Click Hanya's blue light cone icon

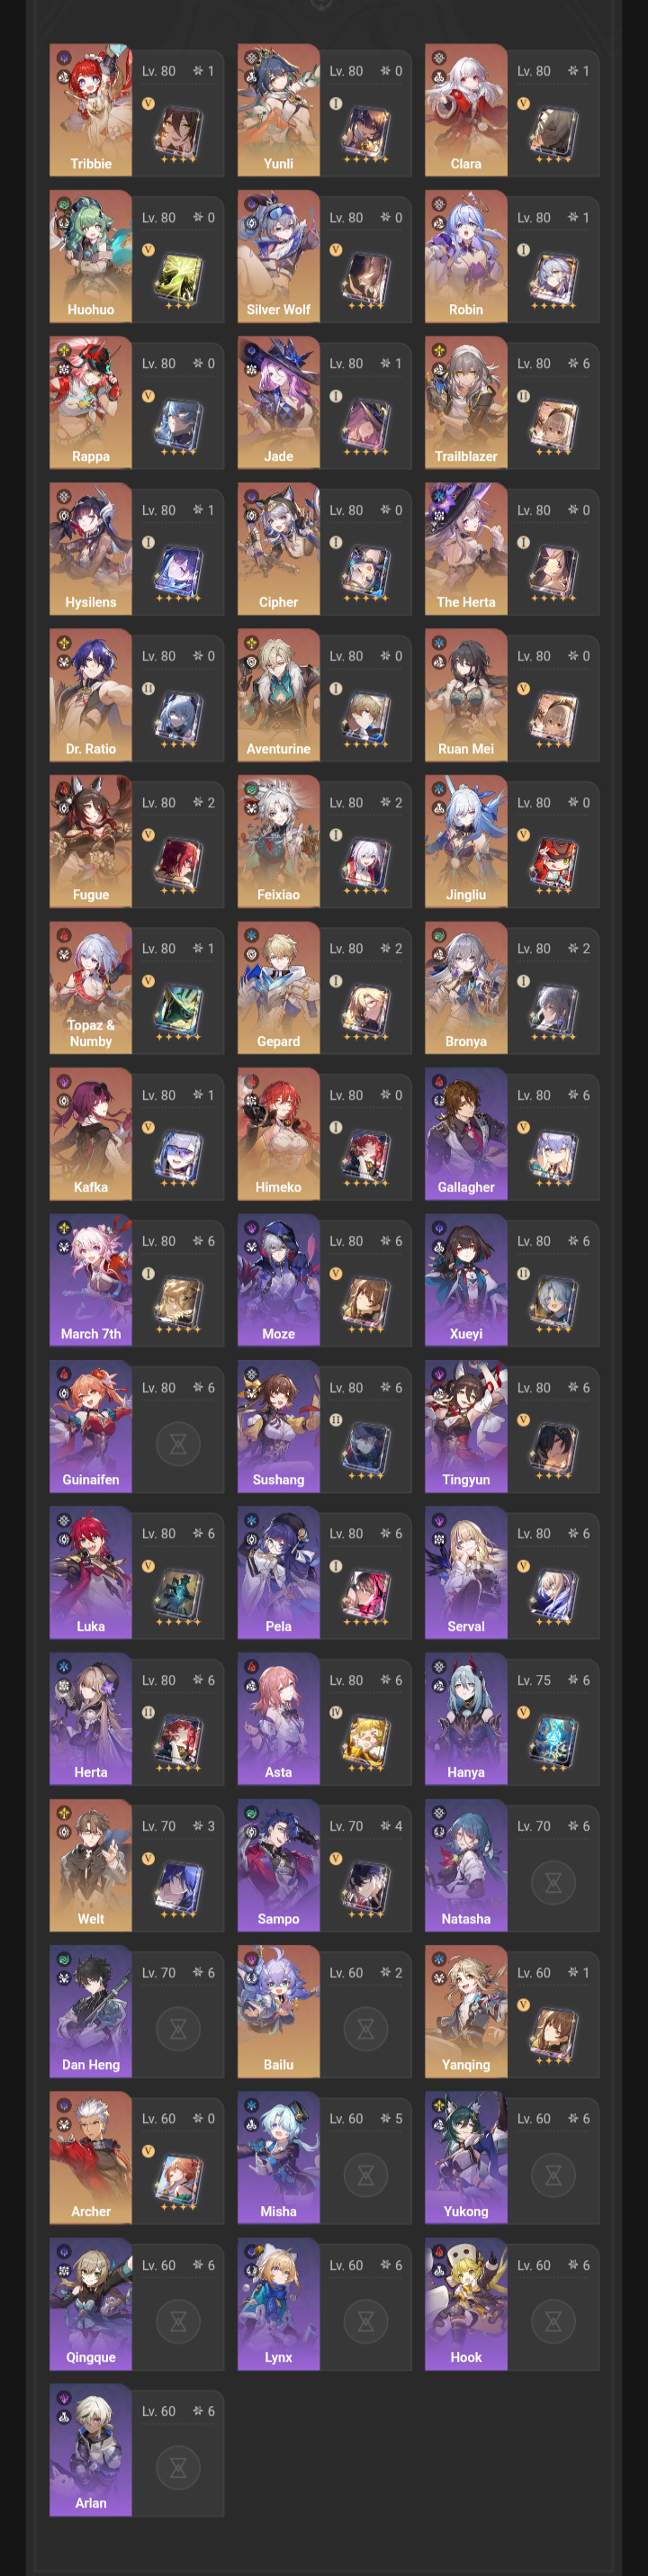(554, 1741)
